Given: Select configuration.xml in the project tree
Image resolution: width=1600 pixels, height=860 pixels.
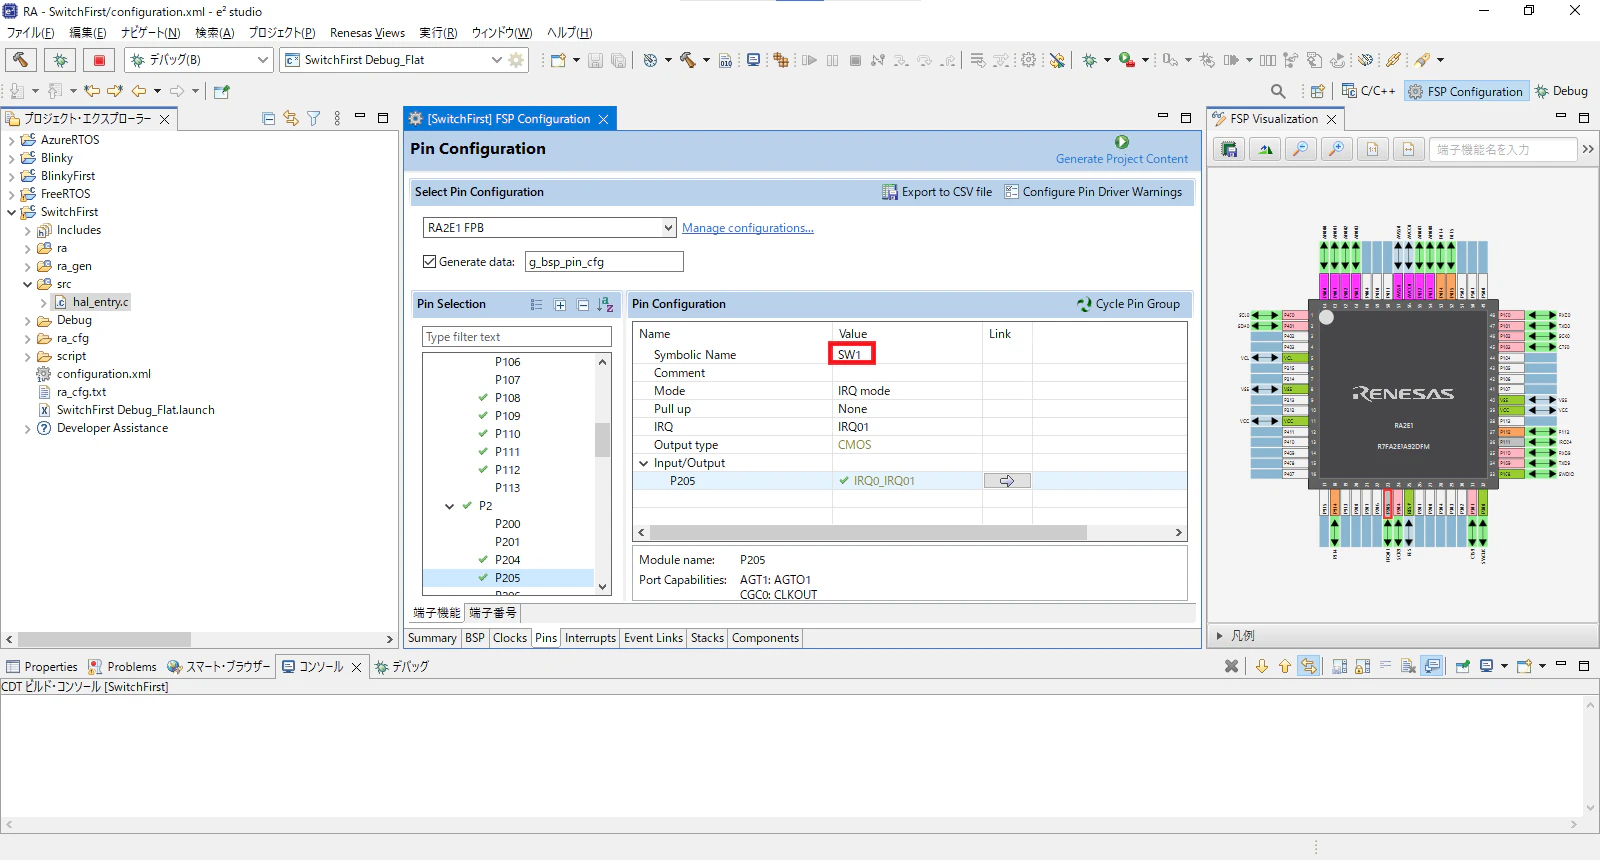Looking at the screenshot, I should click(x=103, y=374).
